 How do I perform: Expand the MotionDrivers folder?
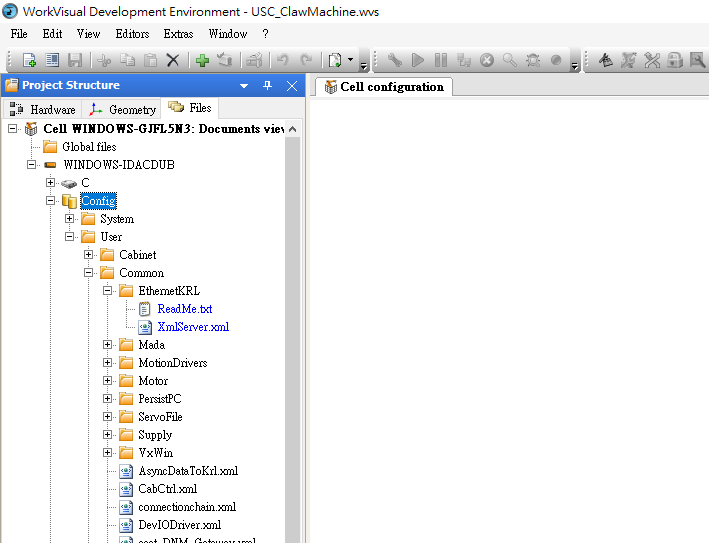(x=107, y=363)
